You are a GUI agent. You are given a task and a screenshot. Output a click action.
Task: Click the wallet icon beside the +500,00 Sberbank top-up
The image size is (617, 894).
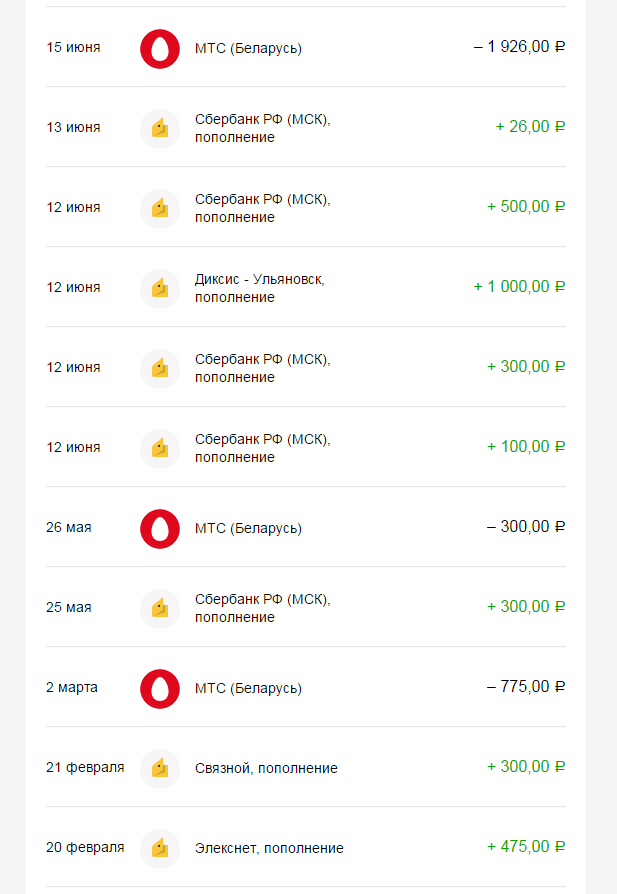click(x=159, y=208)
